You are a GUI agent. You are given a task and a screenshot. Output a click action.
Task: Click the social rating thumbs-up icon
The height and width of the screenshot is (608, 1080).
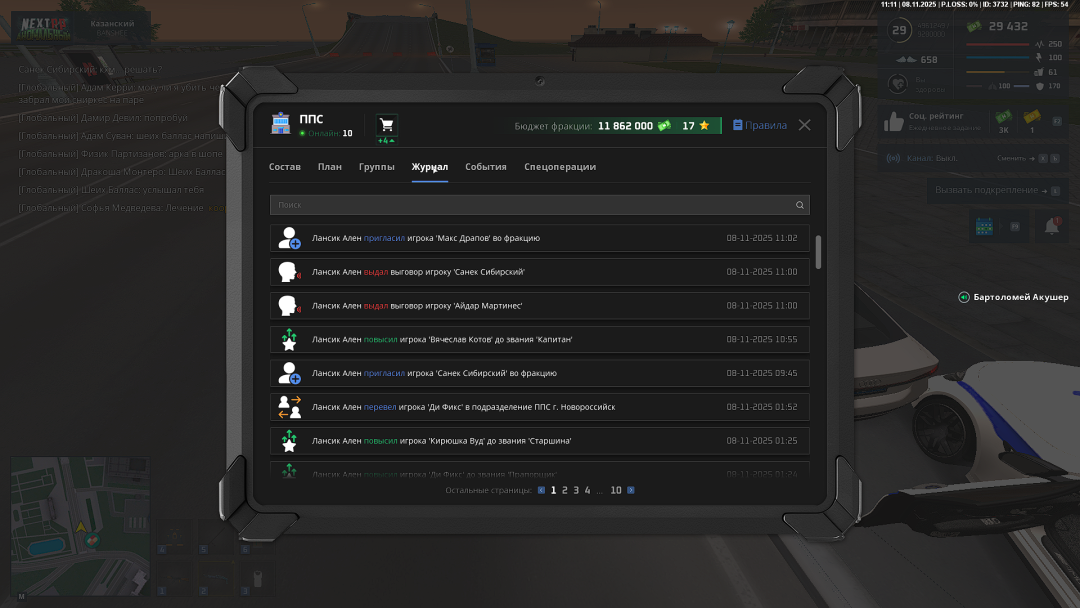click(894, 122)
